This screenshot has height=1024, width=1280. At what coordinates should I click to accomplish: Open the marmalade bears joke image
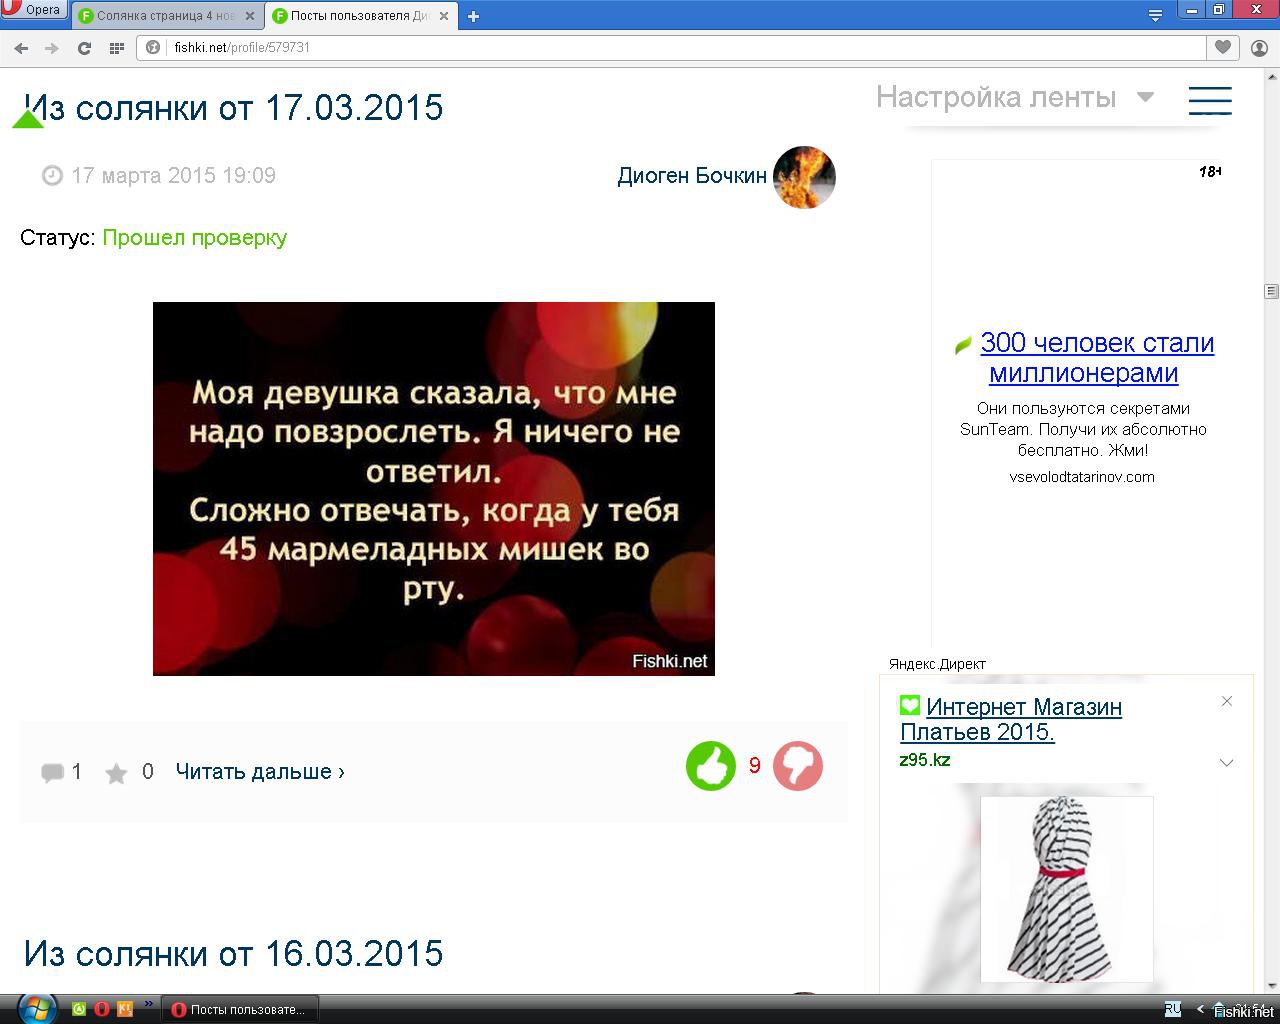tap(433, 488)
